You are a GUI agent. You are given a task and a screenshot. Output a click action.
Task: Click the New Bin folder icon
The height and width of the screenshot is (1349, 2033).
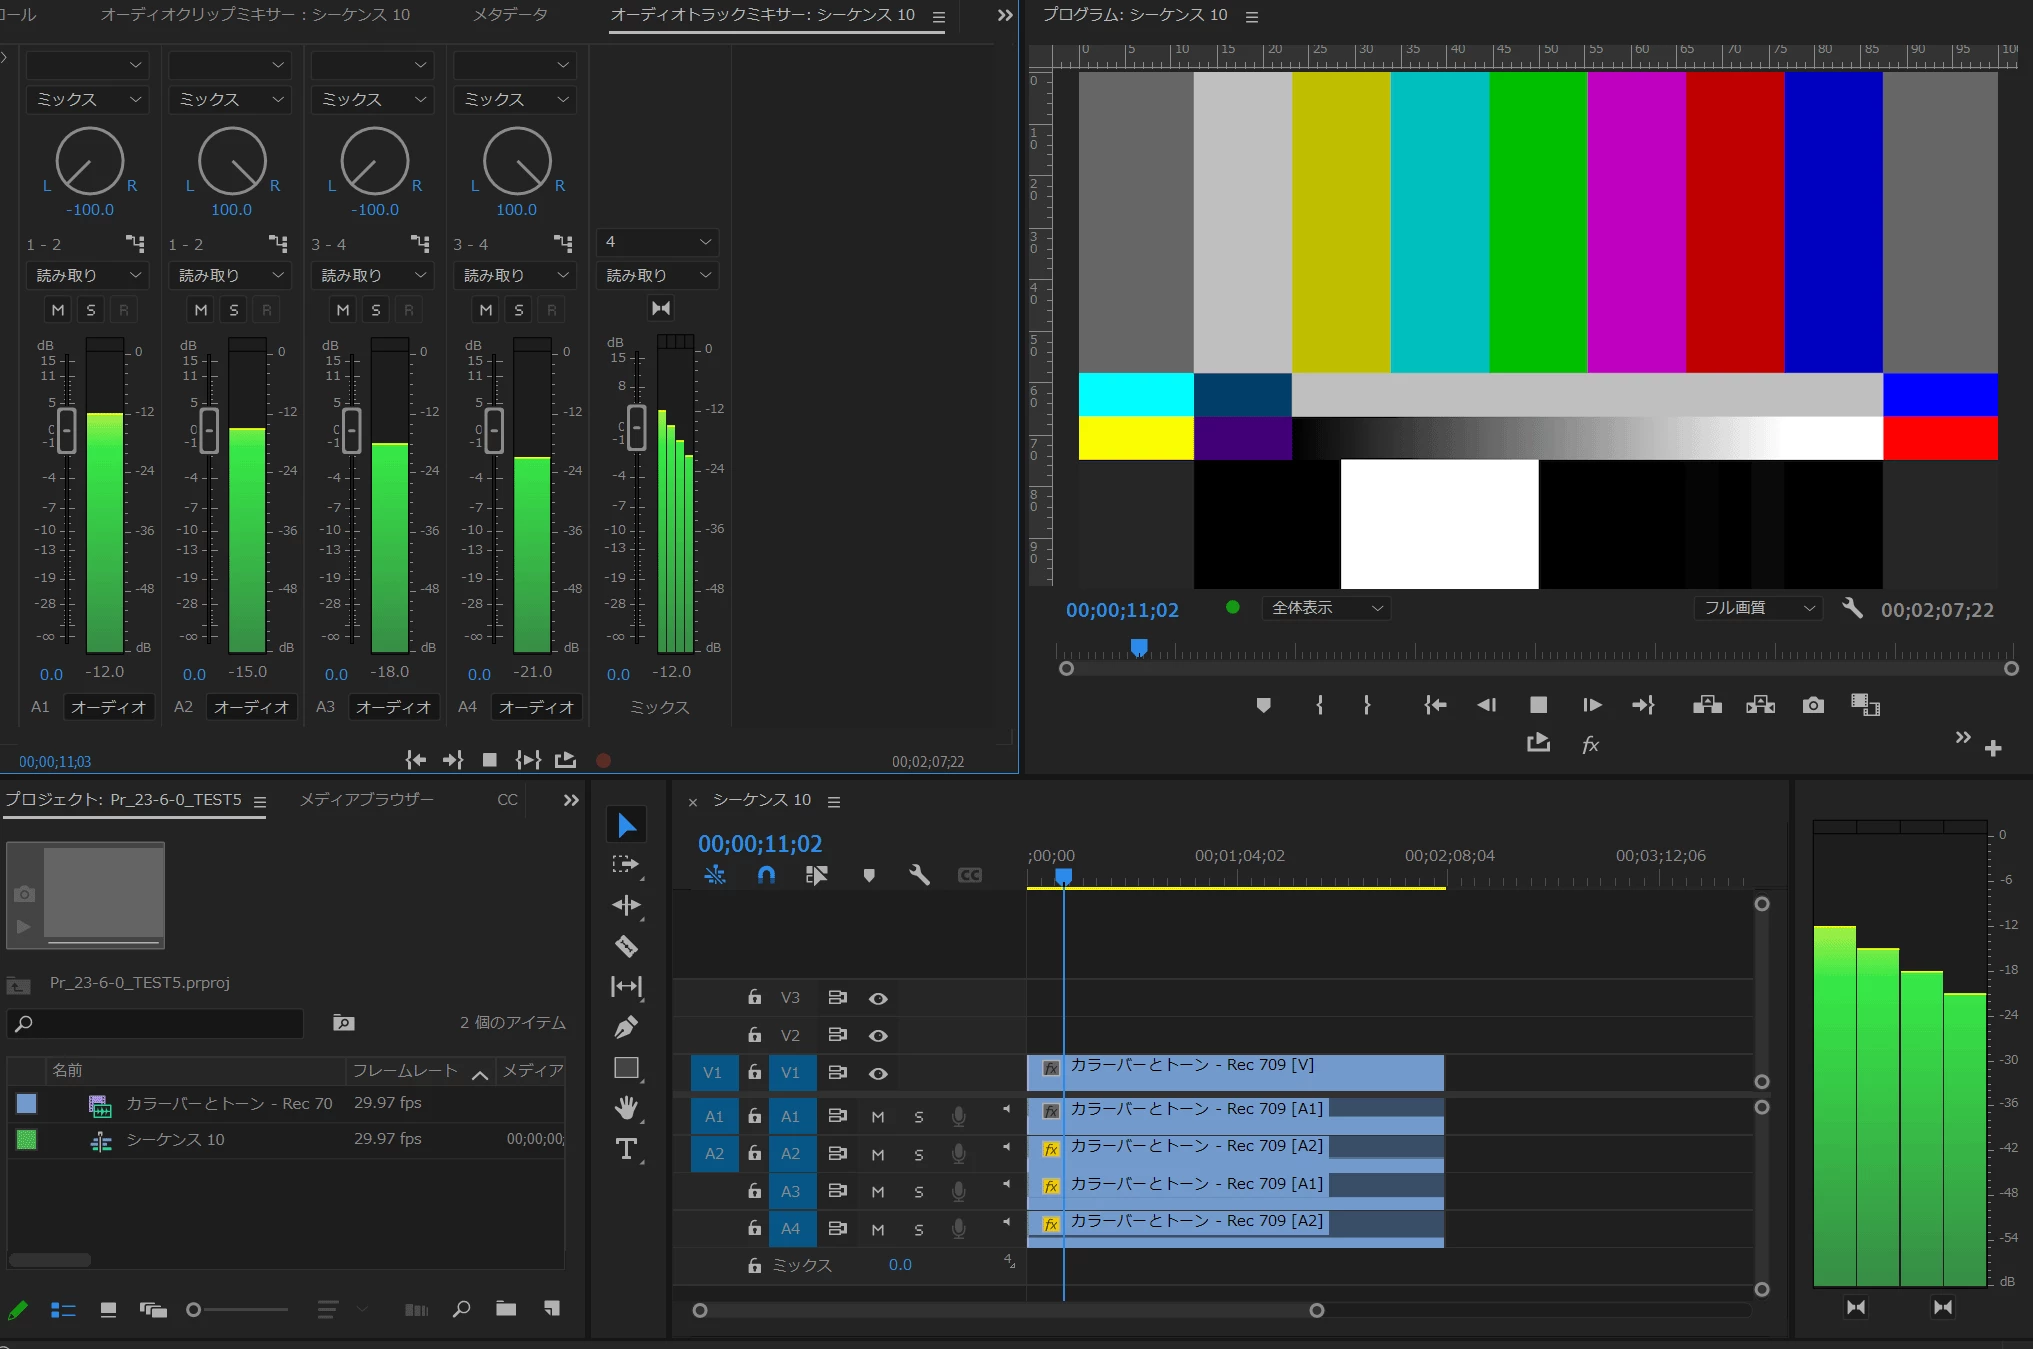[506, 1309]
